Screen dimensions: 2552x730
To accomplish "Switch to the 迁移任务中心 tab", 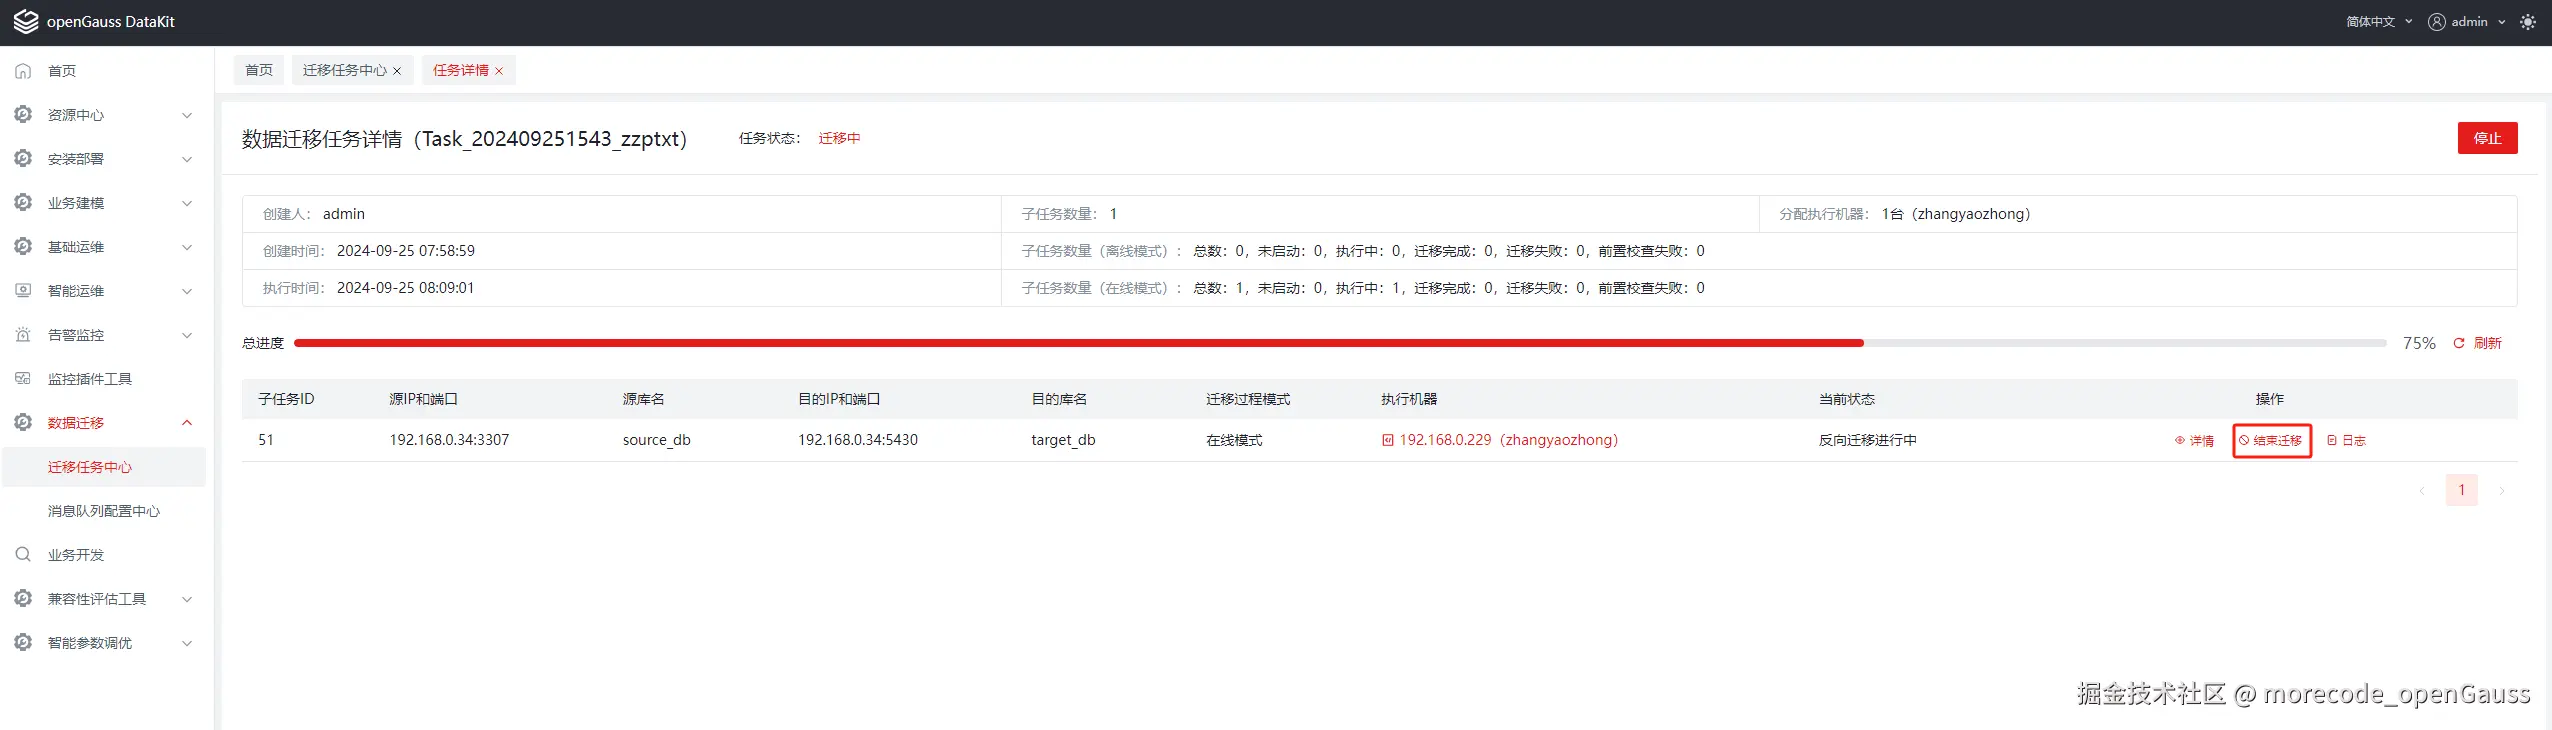I will (x=344, y=70).
